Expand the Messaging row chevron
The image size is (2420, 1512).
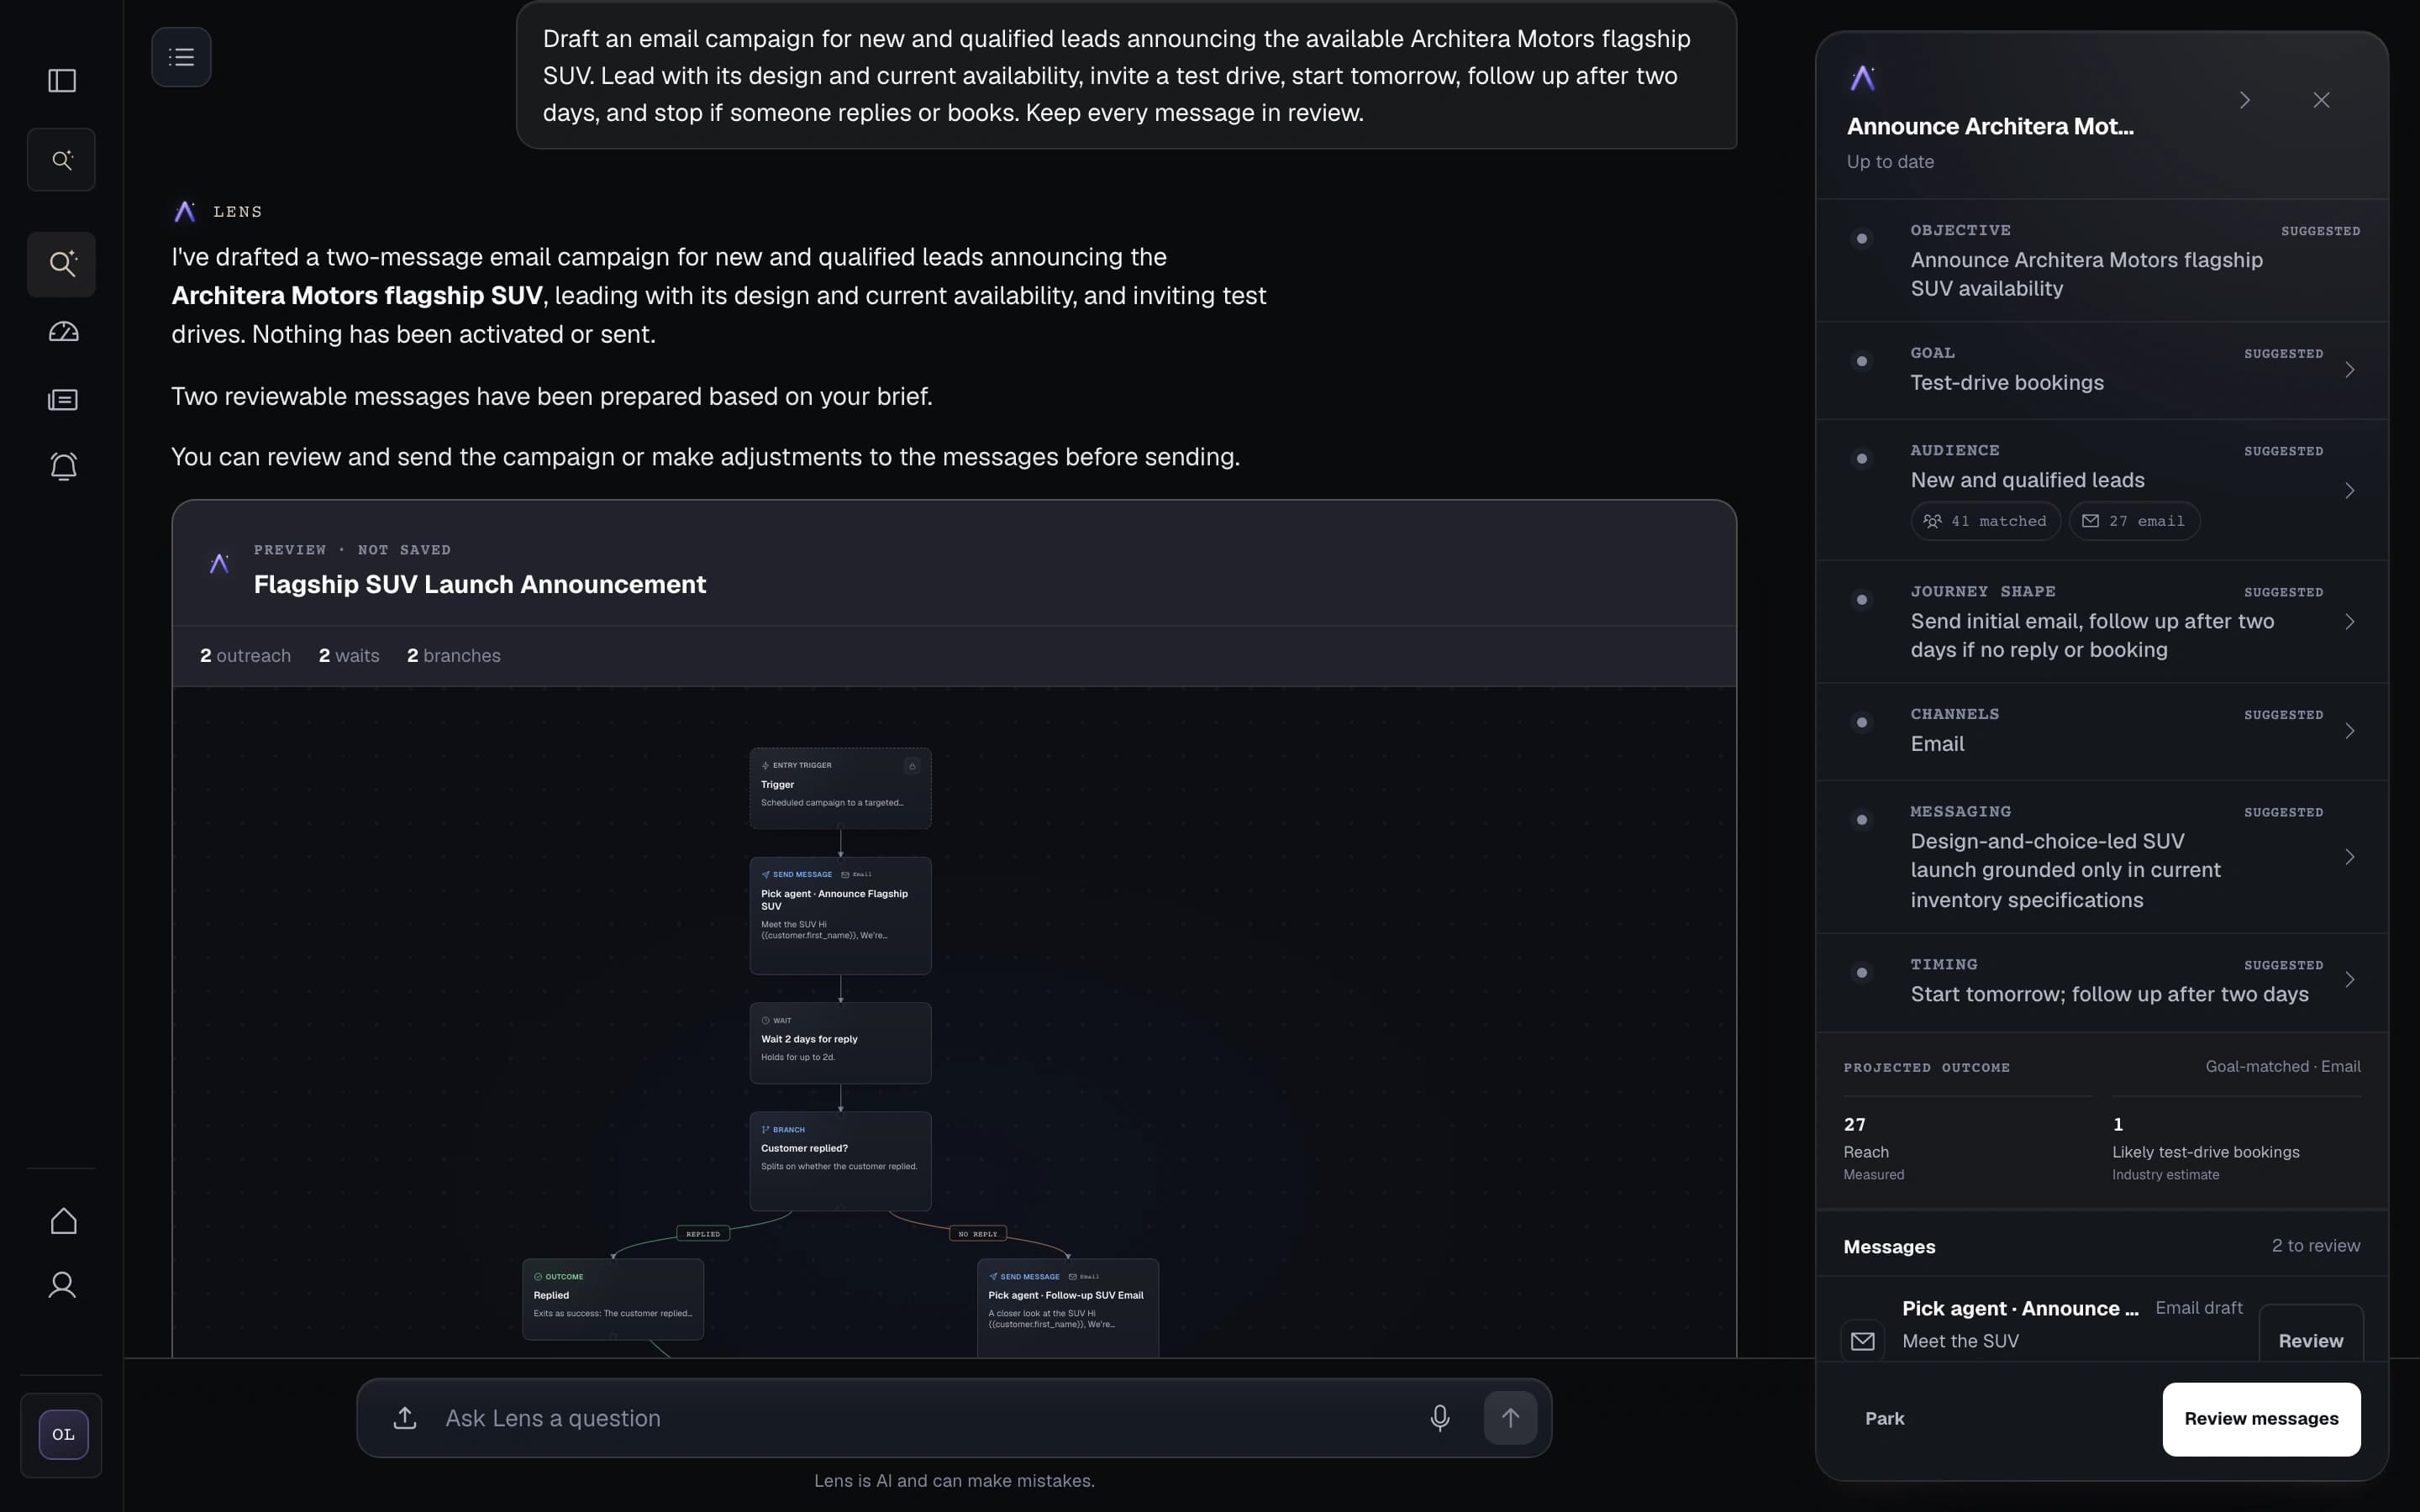click(x=2350, y=857)
